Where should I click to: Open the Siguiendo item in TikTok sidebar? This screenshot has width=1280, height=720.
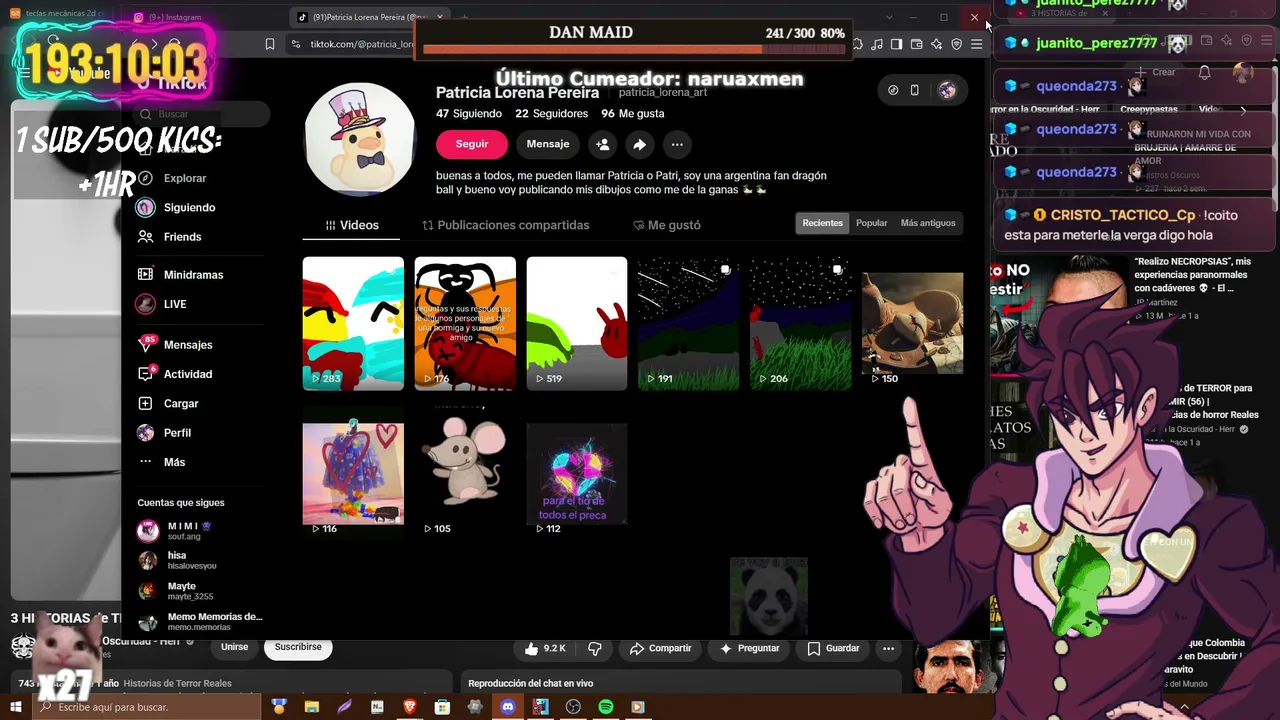click(176, 207)
